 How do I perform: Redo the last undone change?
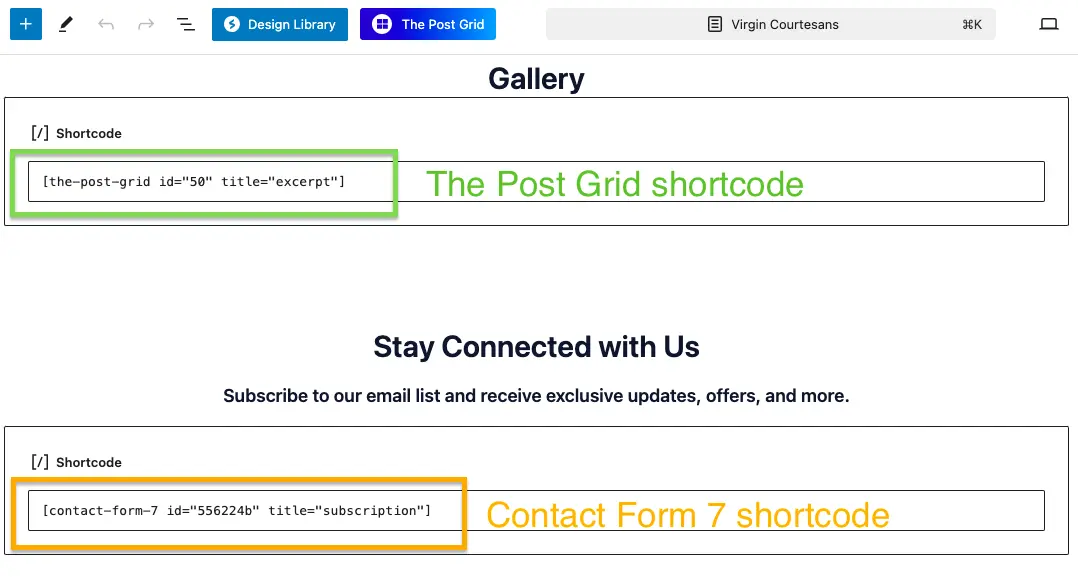click(146, 24)
